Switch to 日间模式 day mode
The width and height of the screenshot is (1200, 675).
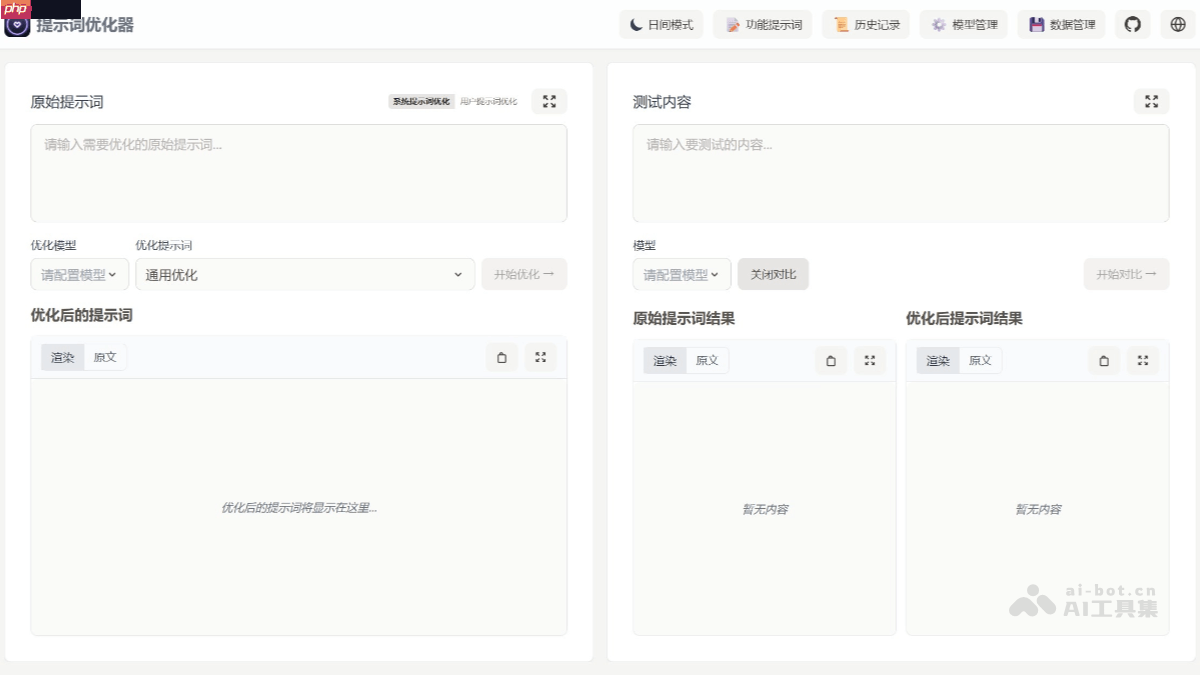[x=661, y=23]
